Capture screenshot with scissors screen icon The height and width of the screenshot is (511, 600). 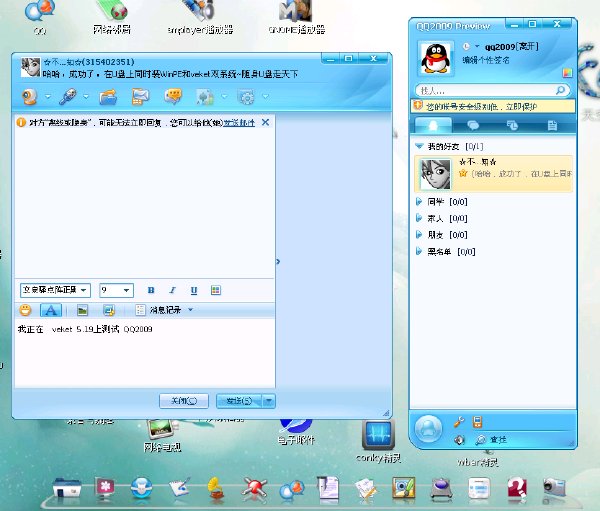pyautogui.click(x=109, y=310)
